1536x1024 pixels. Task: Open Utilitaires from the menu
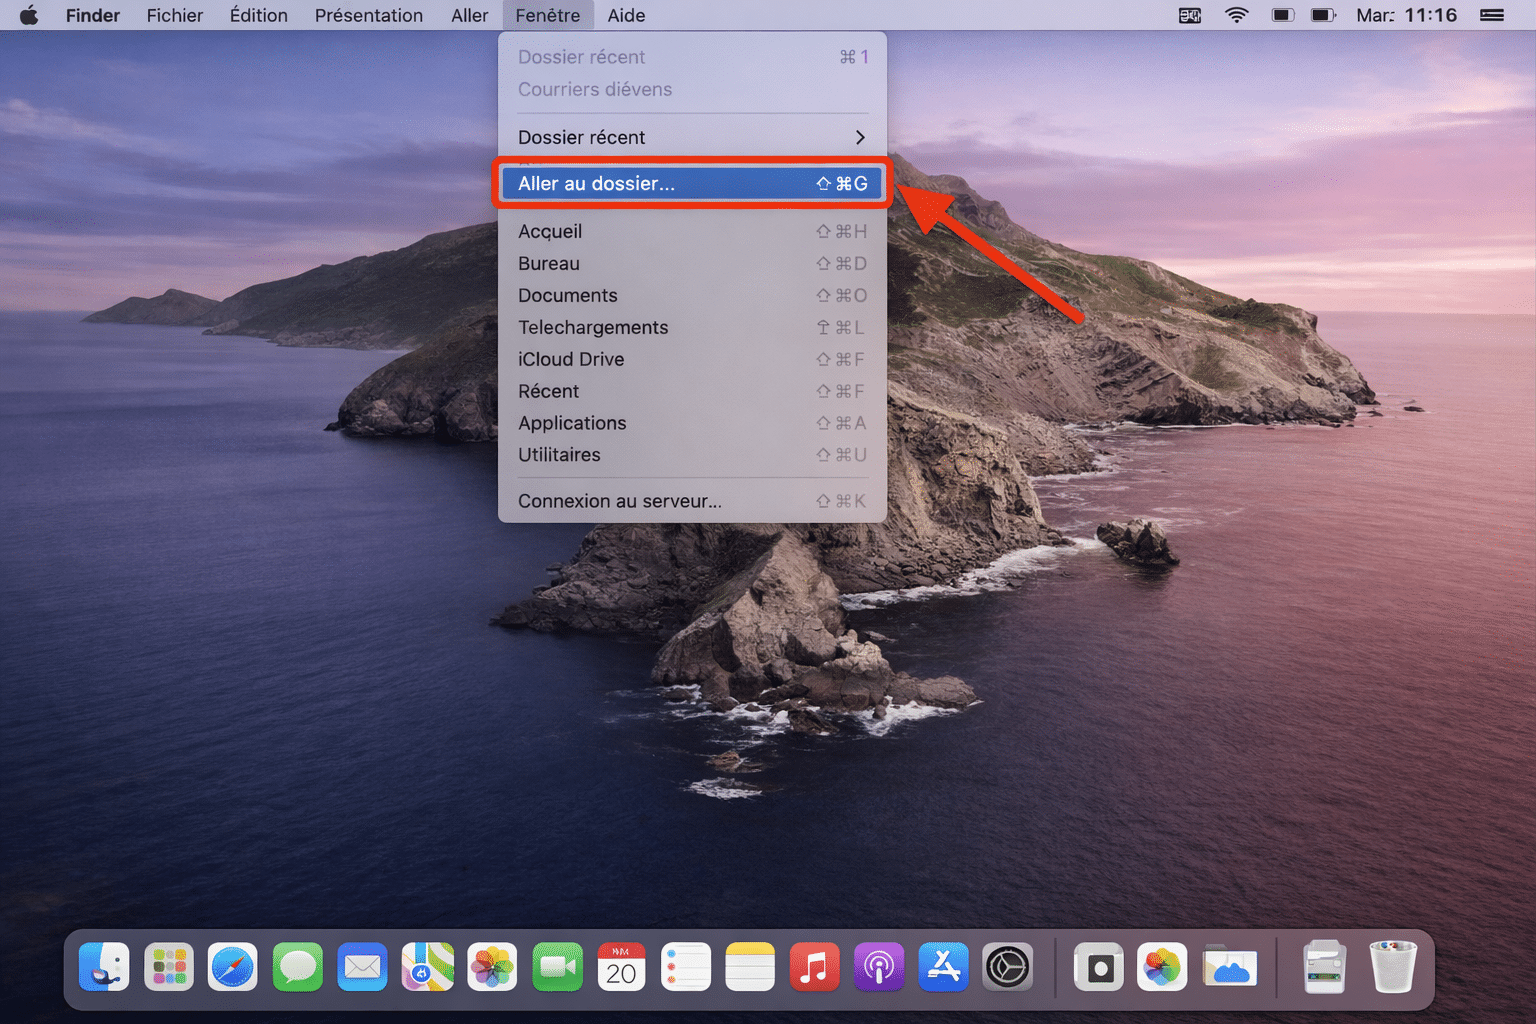(692, 455)
